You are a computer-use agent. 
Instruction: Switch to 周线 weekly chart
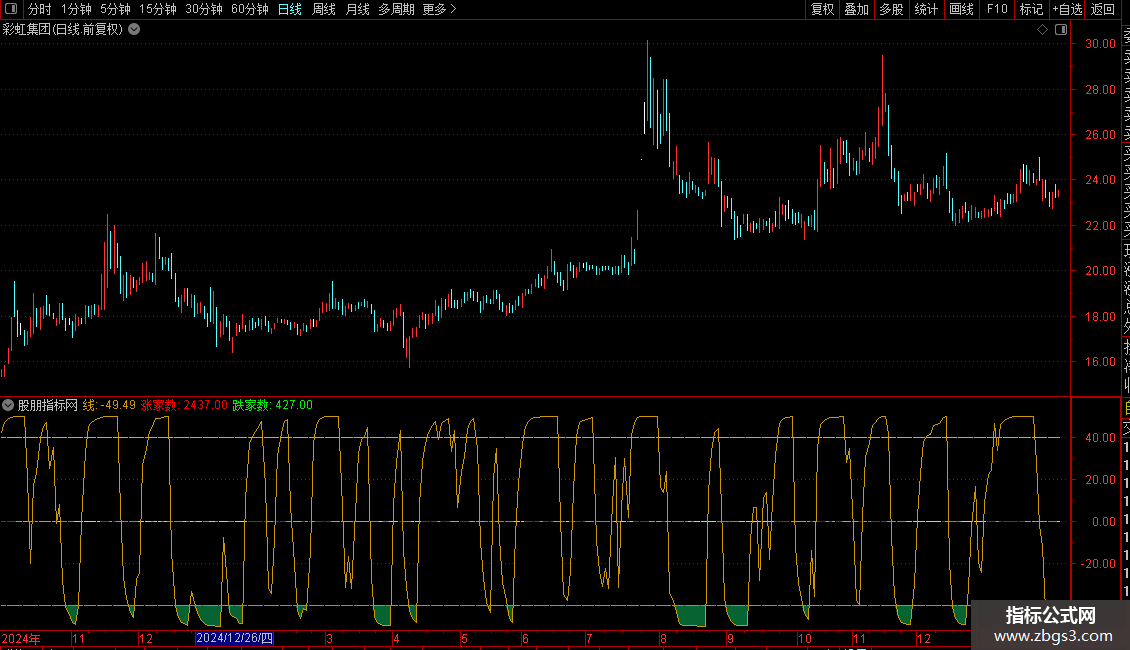[x=324, y=9]
